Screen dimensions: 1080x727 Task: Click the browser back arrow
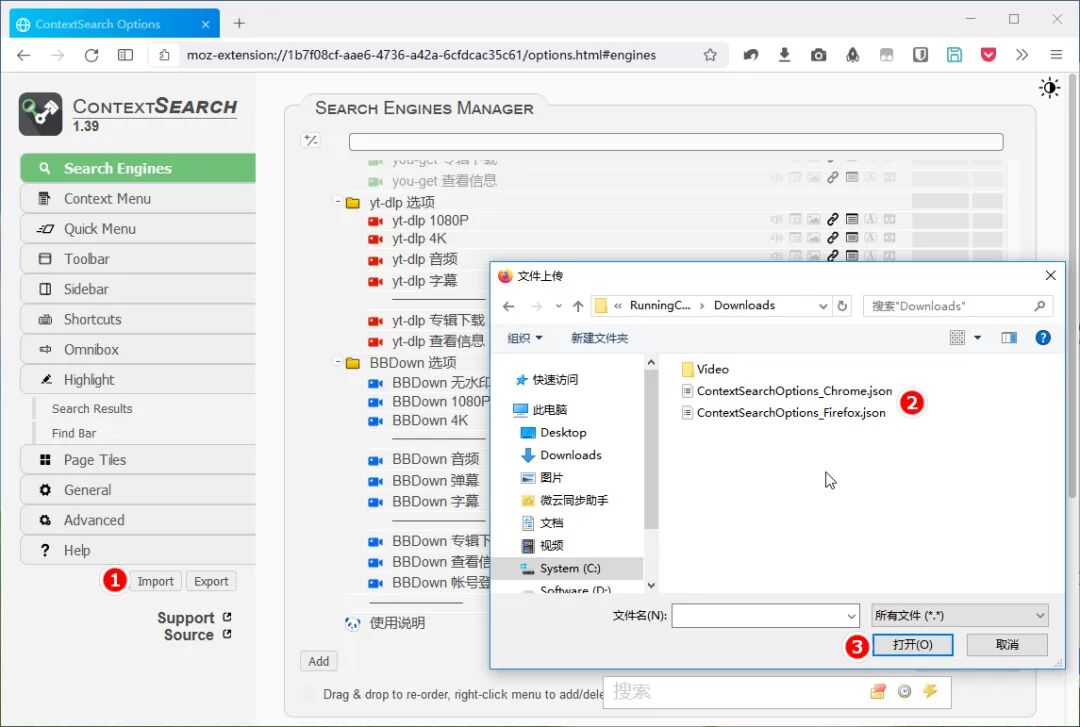pyautogui.click(x=23, y=55)
